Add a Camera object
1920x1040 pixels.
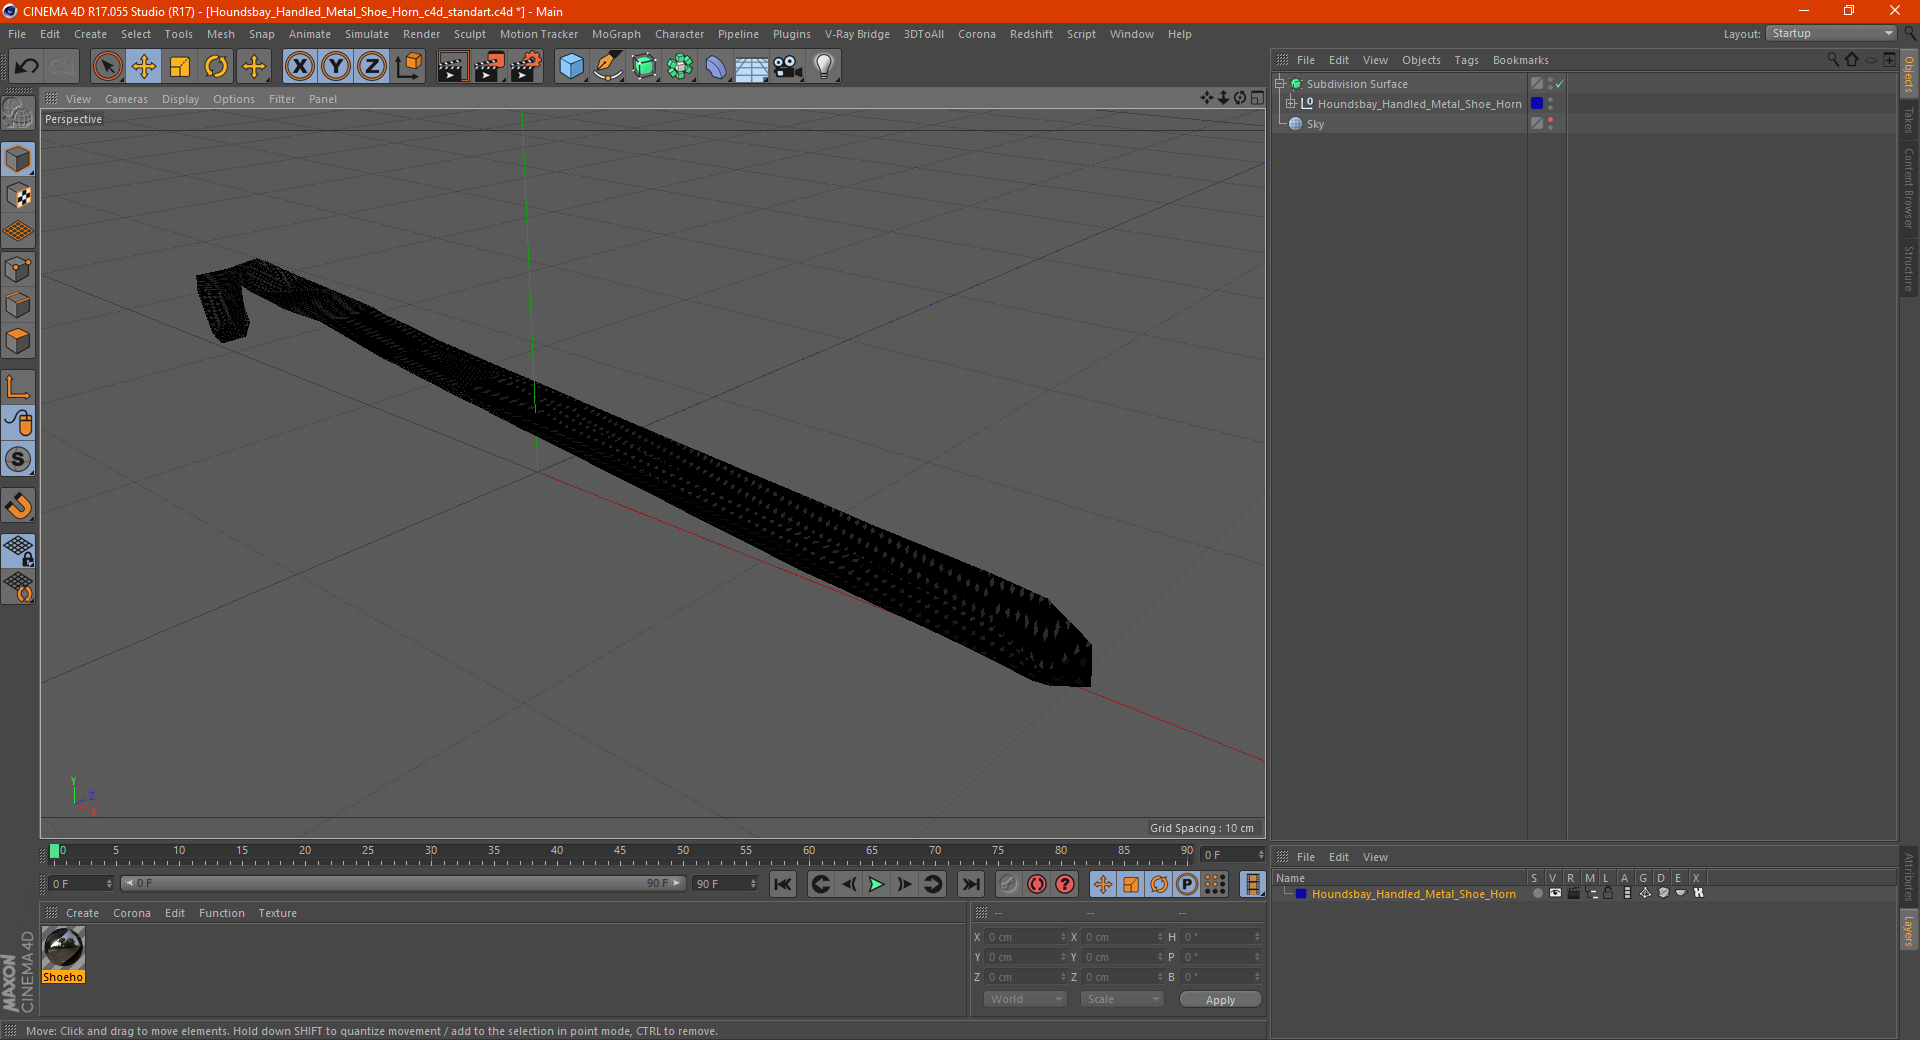[788, 67]
